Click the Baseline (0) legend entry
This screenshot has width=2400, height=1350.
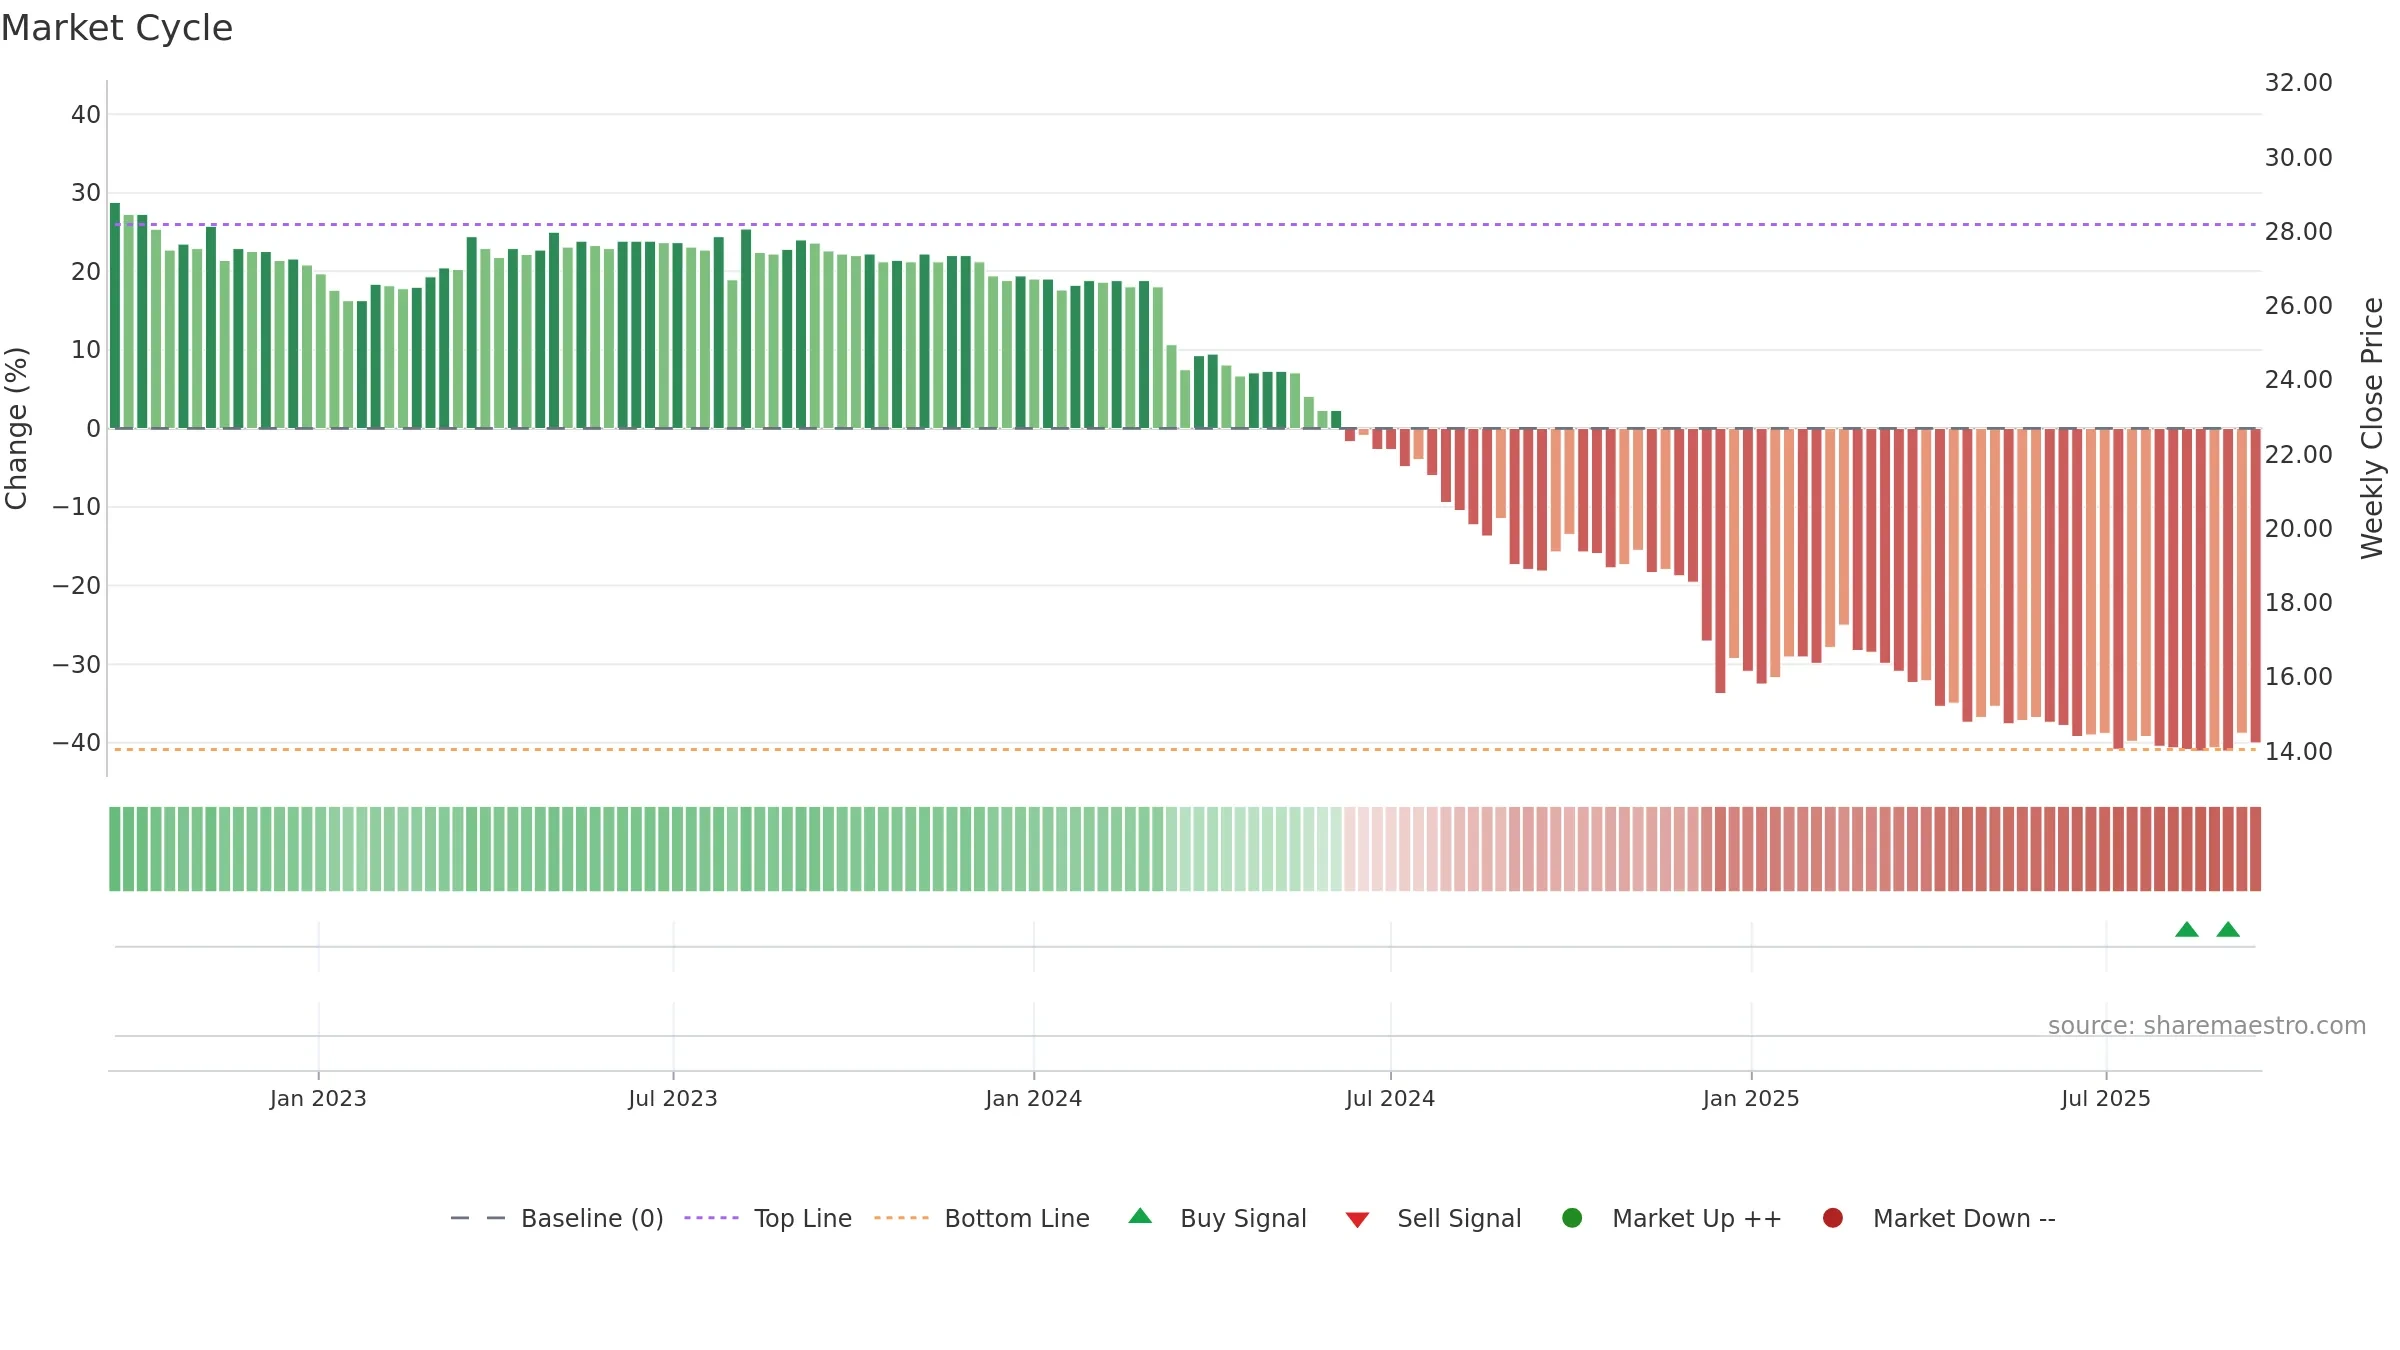[557, 1218]
